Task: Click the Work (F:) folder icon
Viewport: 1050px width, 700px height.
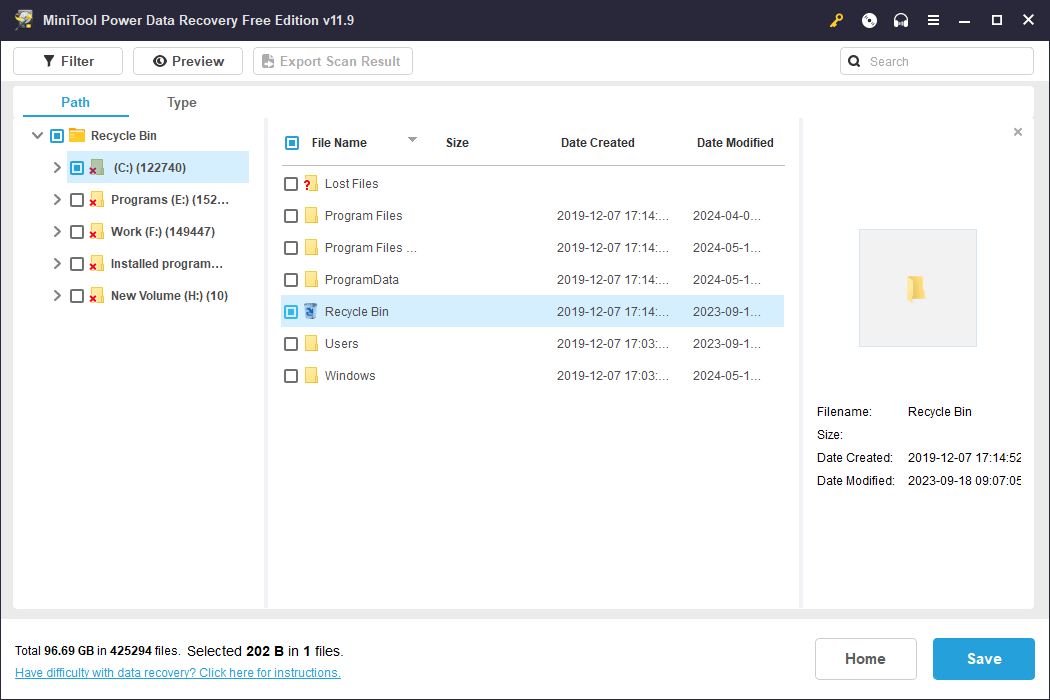Action: [96, 232]
